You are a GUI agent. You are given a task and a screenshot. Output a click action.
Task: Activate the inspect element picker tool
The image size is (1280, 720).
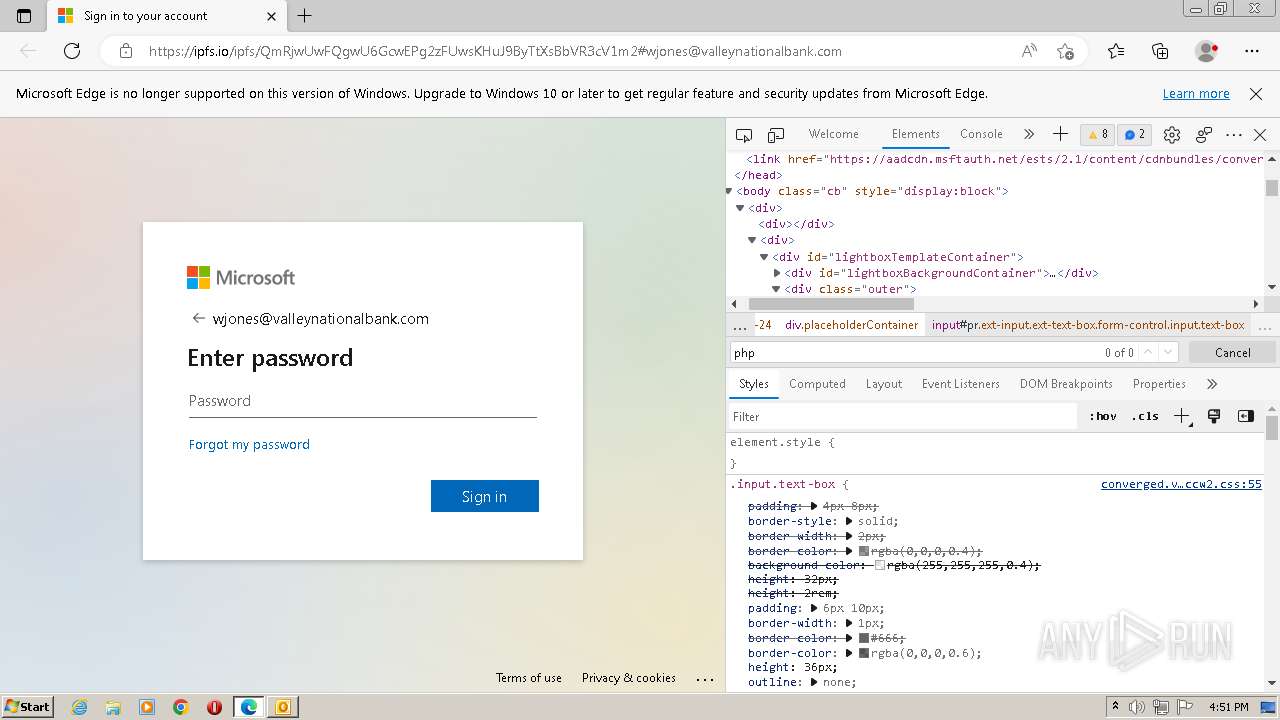pyautogui.click(x=744, y=135)
